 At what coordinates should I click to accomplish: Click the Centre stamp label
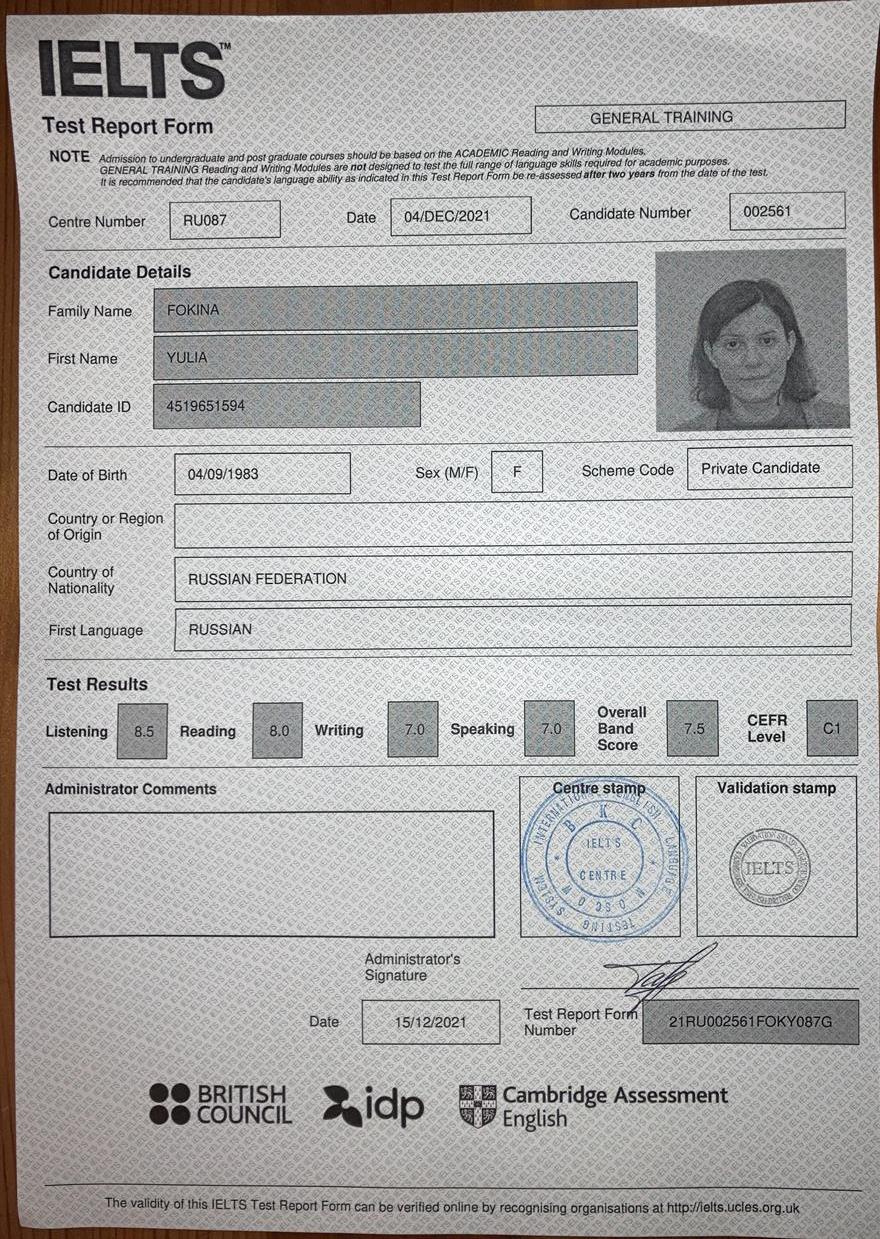pos(599,790)
